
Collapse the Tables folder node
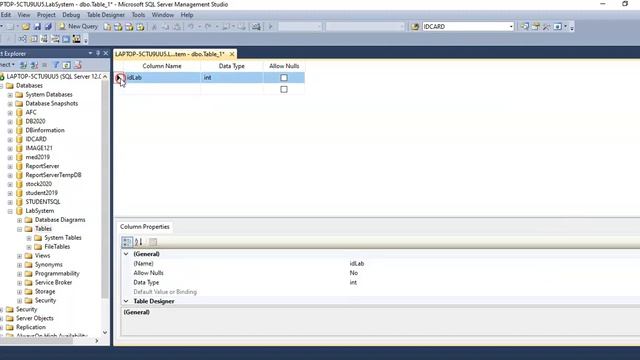click(x=20, y=229)
